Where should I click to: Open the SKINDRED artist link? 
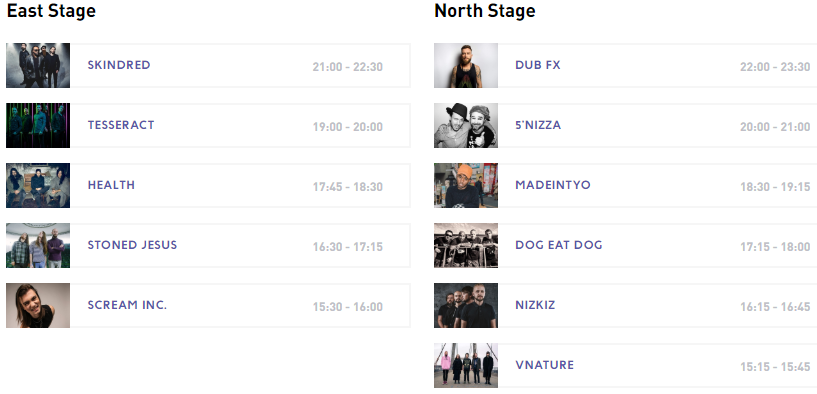(x=119, y=65)
